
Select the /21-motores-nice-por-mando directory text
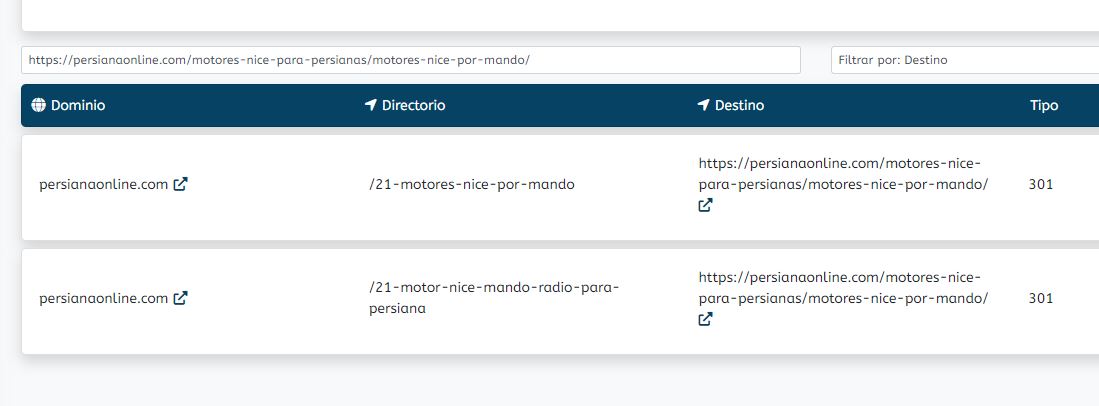[472, 184]
